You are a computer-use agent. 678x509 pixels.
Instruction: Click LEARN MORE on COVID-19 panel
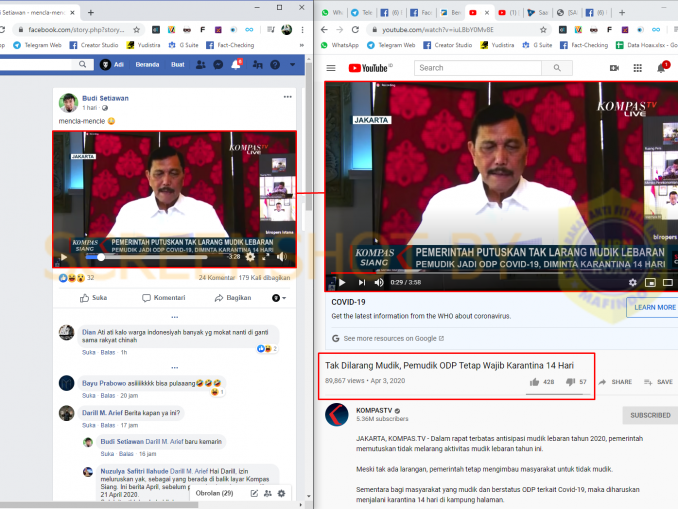click(654, 307)
